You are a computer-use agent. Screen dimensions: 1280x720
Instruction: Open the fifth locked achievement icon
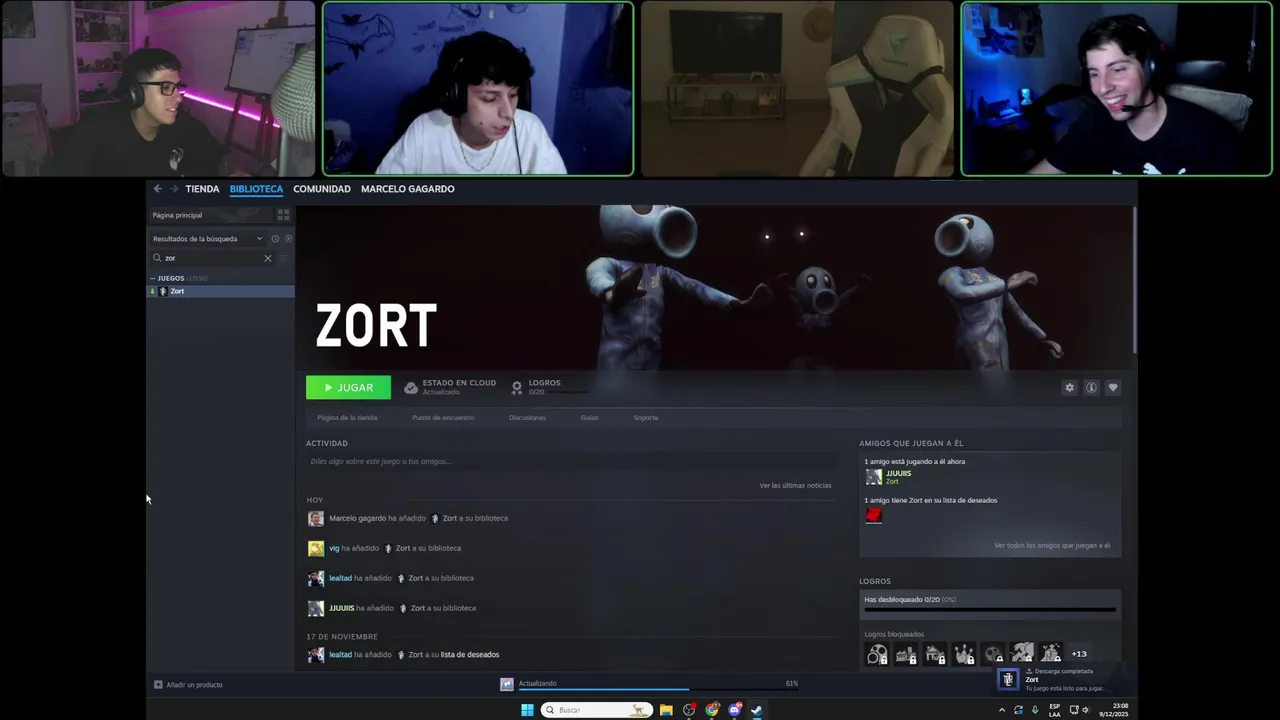(993, 654)
